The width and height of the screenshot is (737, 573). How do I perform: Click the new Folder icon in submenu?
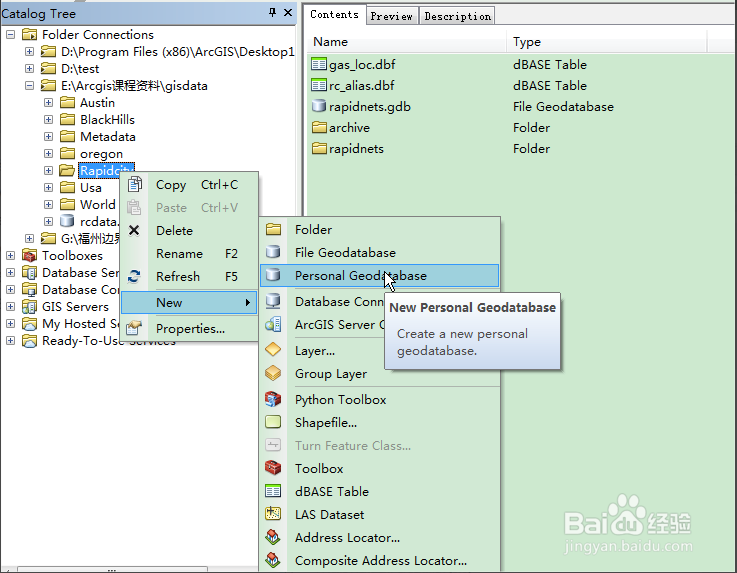[x=273, y=229]
